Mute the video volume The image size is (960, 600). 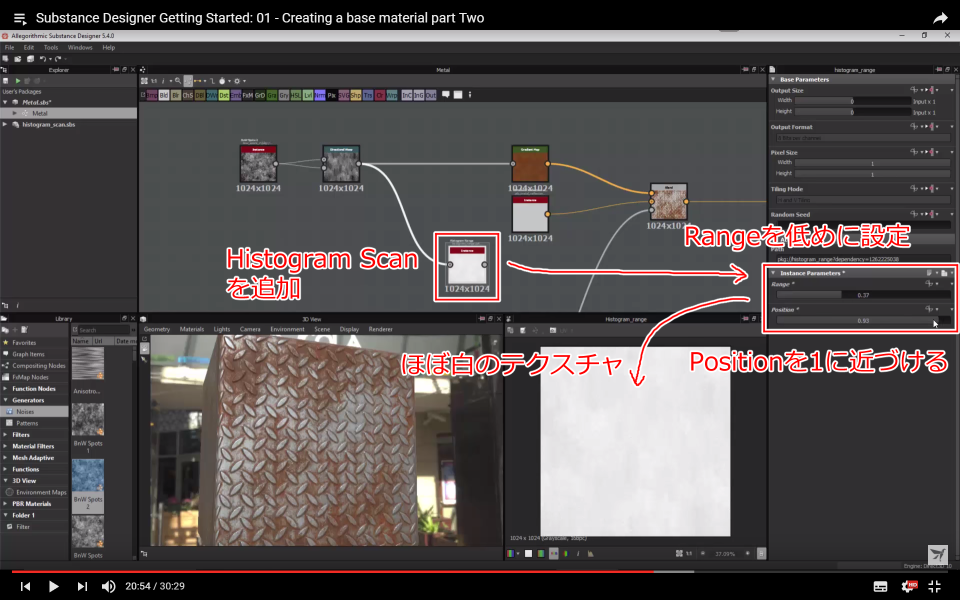108,587
